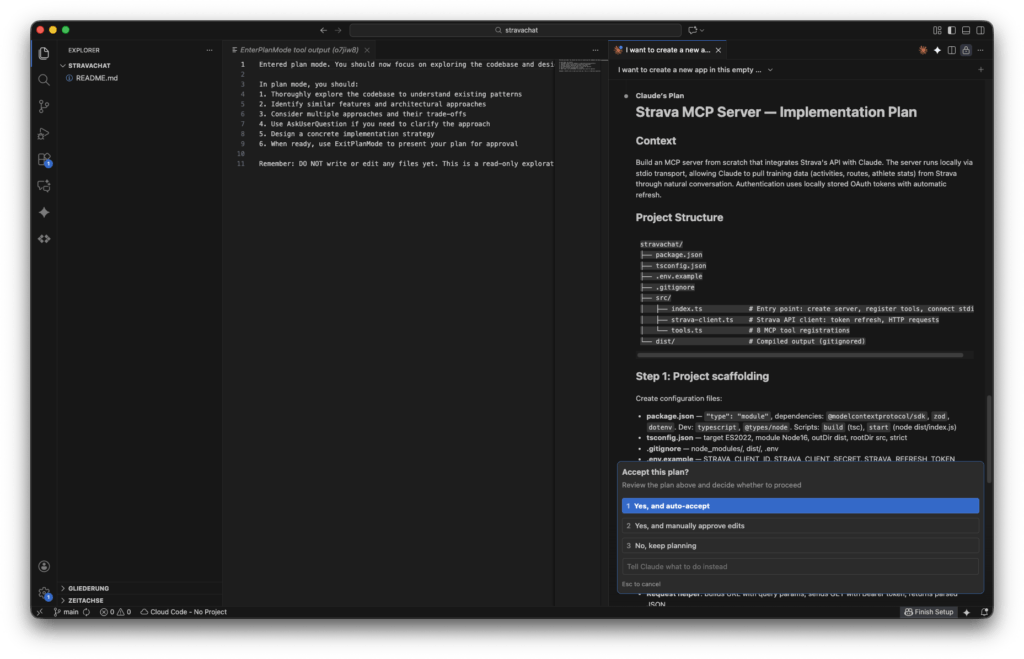This screenshot has width=1024, height=659.
Task: Click the horizontal scrollbar under Project Structure
Action: pyautogui.click(x=800, y=355)
